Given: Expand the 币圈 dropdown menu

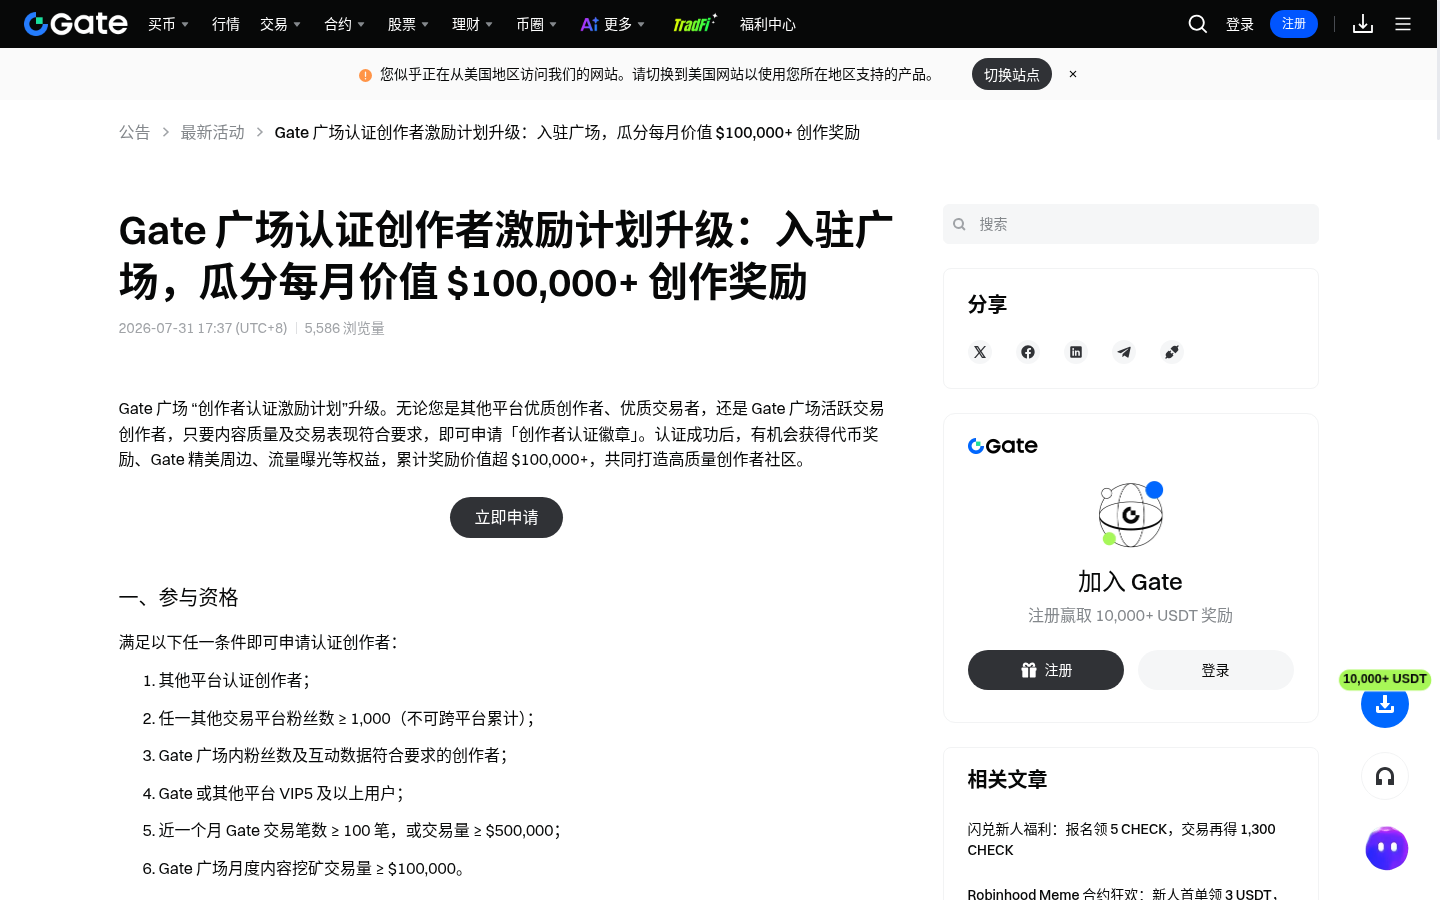Looking at the screenshot, I should click(536, 24).
